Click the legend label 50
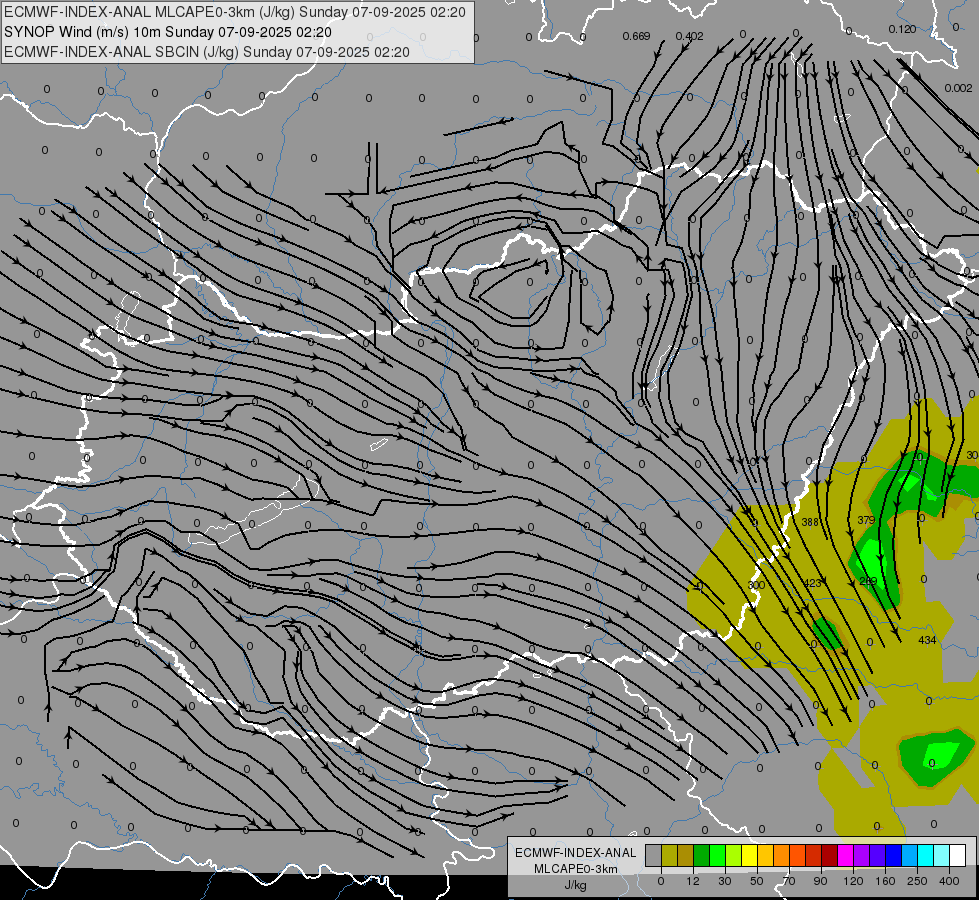This screenshot has width=979, height=900. [757, 881]
